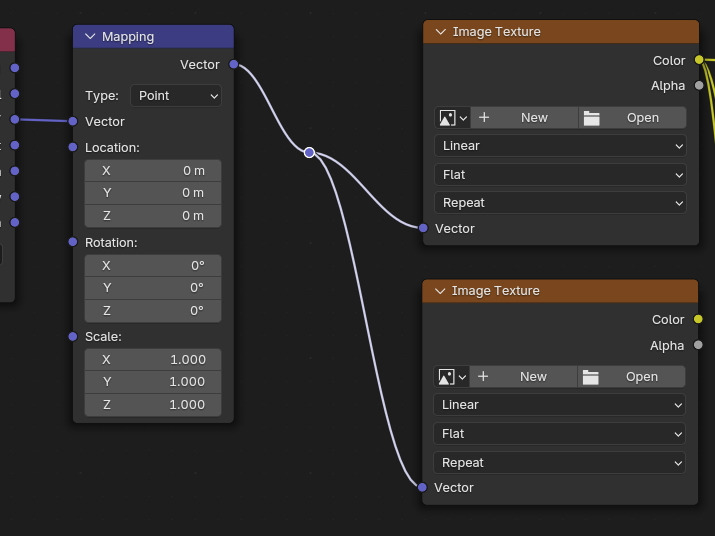This screenshot has height=536, width=715.
Task: Select lower Image Texture node title
Action: [560, 291]
